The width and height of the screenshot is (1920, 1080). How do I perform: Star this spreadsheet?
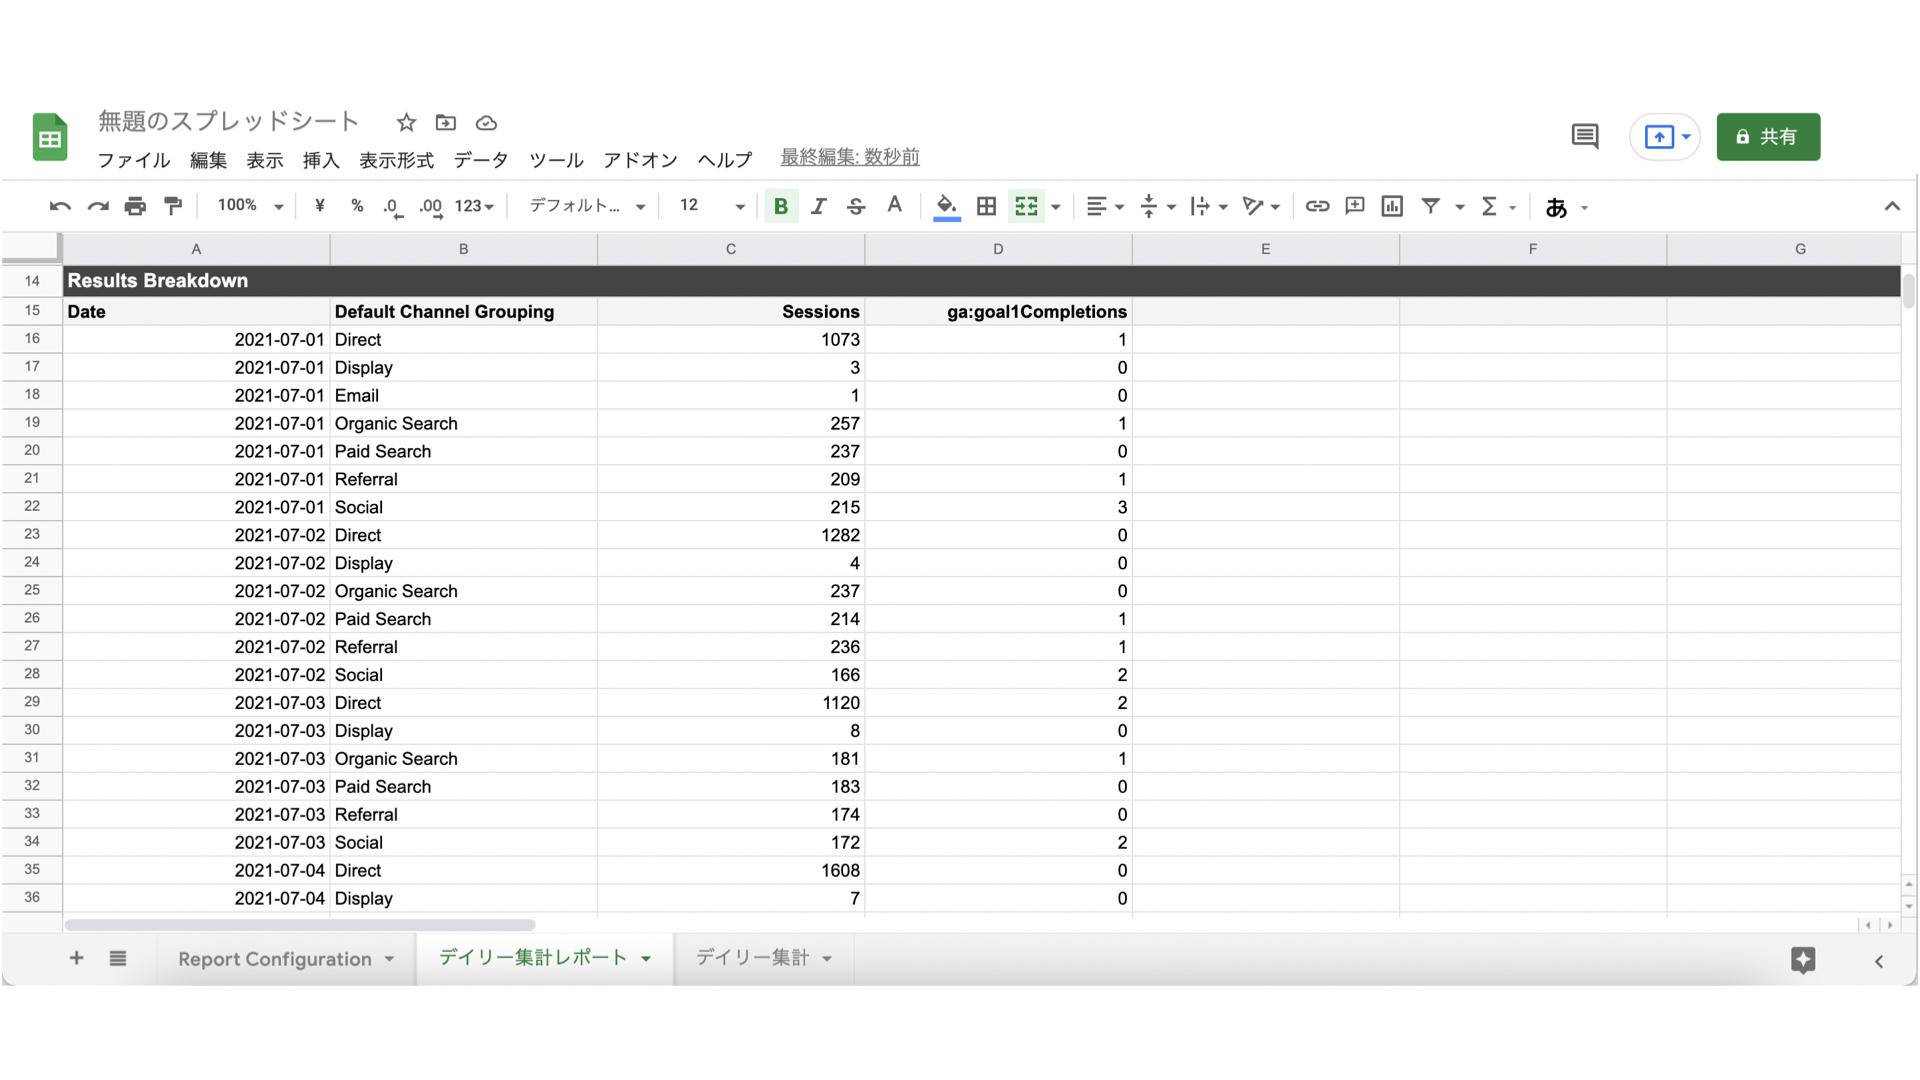click(x=406, y=123)
